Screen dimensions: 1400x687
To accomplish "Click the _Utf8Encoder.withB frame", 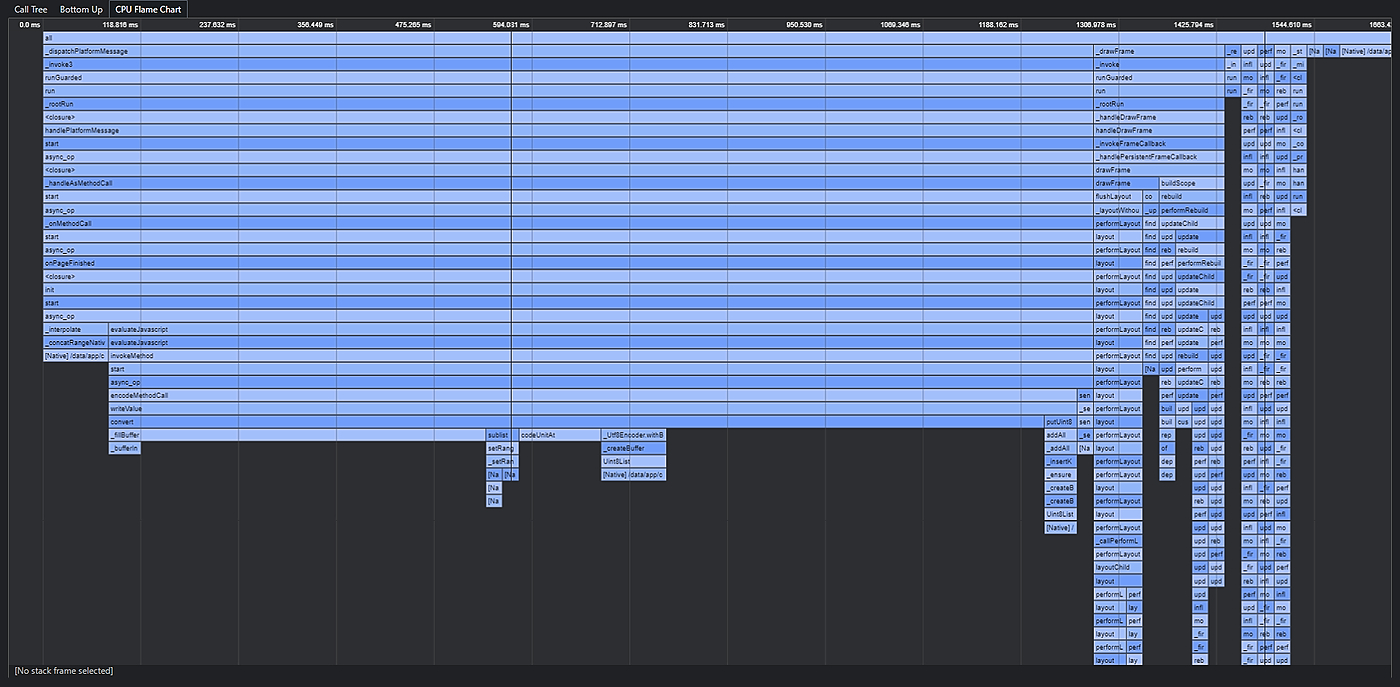I will click(x=633, y=435).
